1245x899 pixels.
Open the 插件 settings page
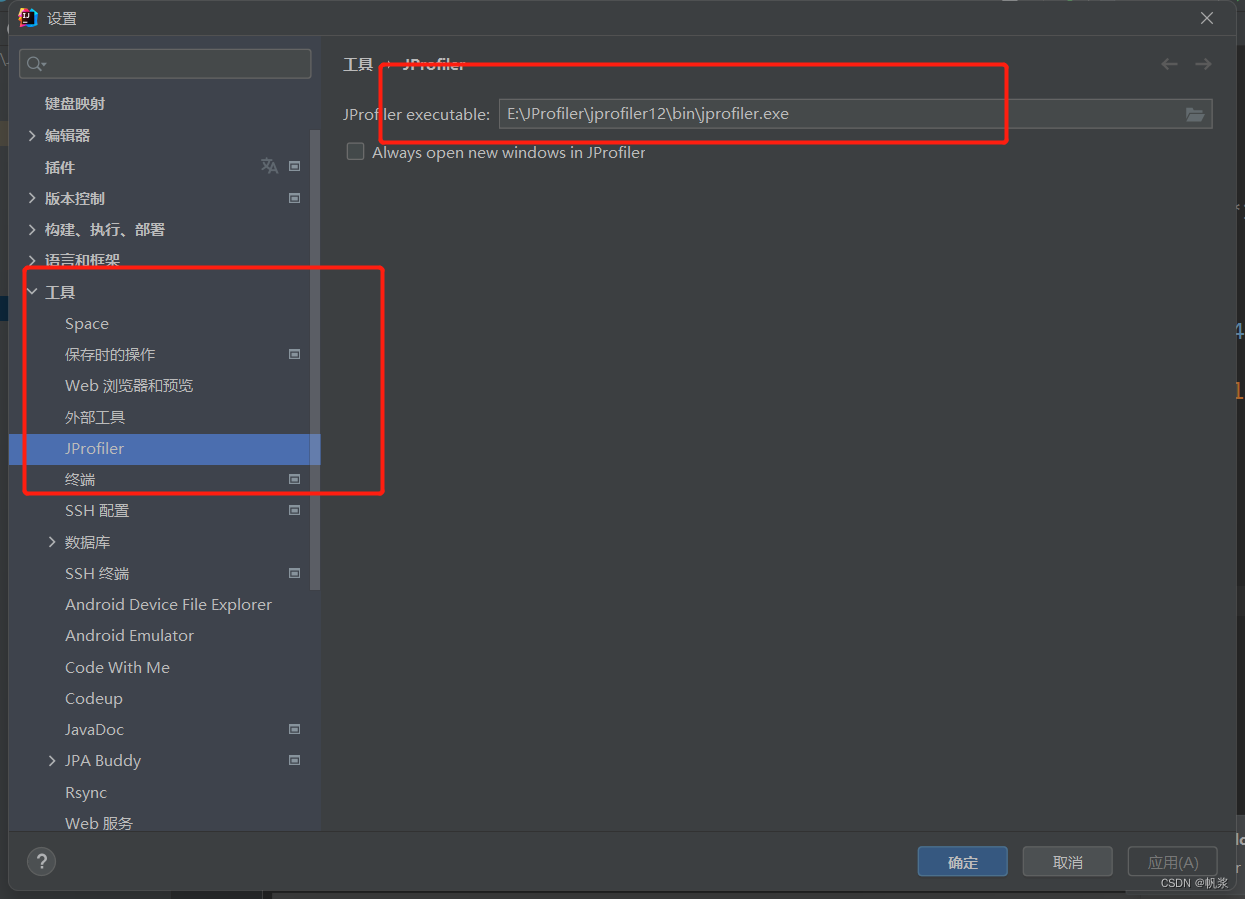click(x=60, y=167)
